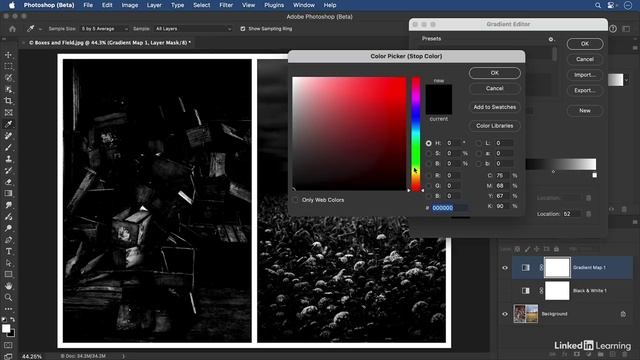Click OK in the Gradient Editor
Image resolution: width=640 pixels, height=360 pixels.
pos(585,44)
